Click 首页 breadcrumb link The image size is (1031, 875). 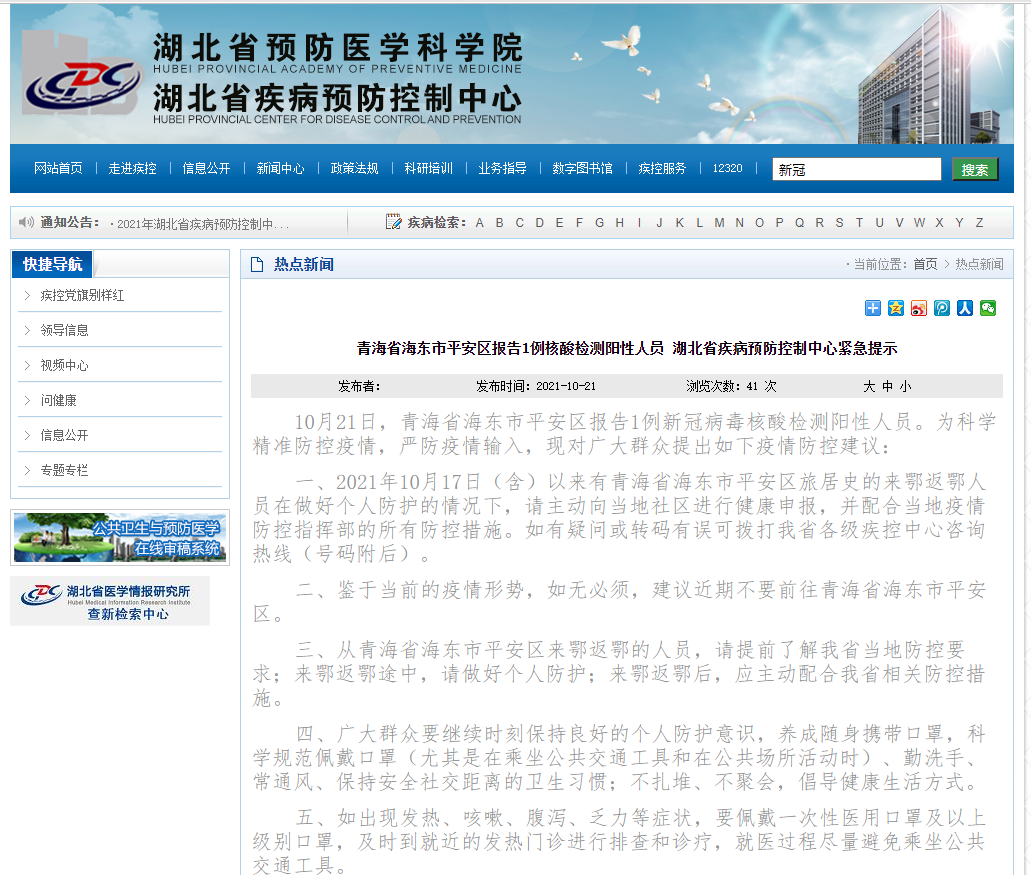[x=925, y=264]
